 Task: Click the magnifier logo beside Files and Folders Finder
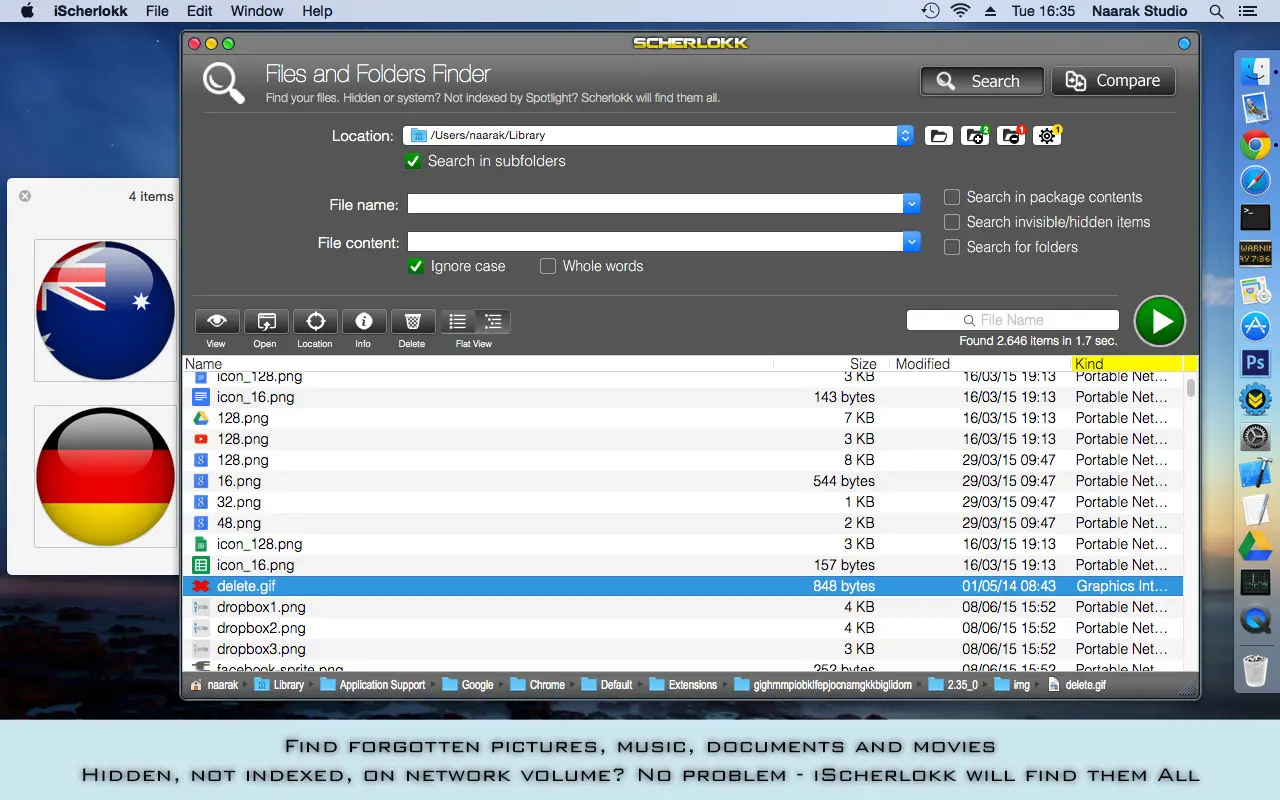point(224,83)
